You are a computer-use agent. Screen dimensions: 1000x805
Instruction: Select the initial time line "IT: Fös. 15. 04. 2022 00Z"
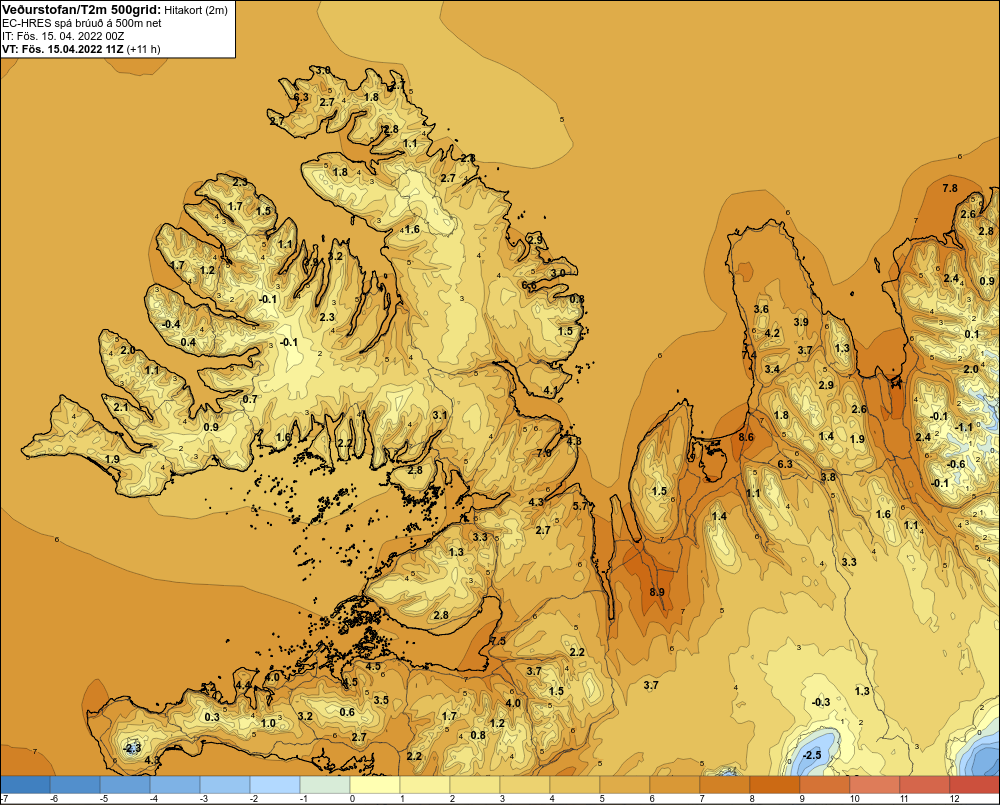point(63,36)
